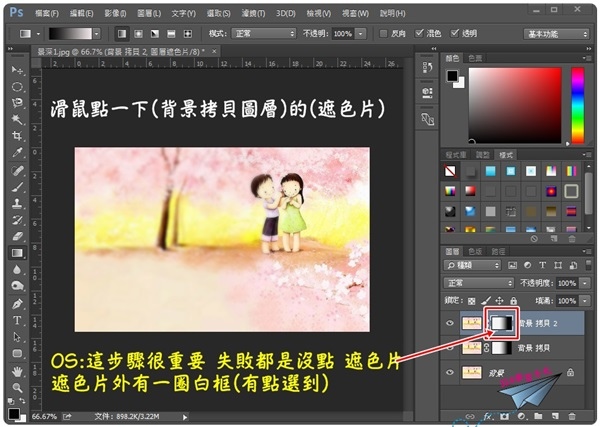Select the Hand tool
This screenshot has height=427, width=600.
tap(17, 371)
